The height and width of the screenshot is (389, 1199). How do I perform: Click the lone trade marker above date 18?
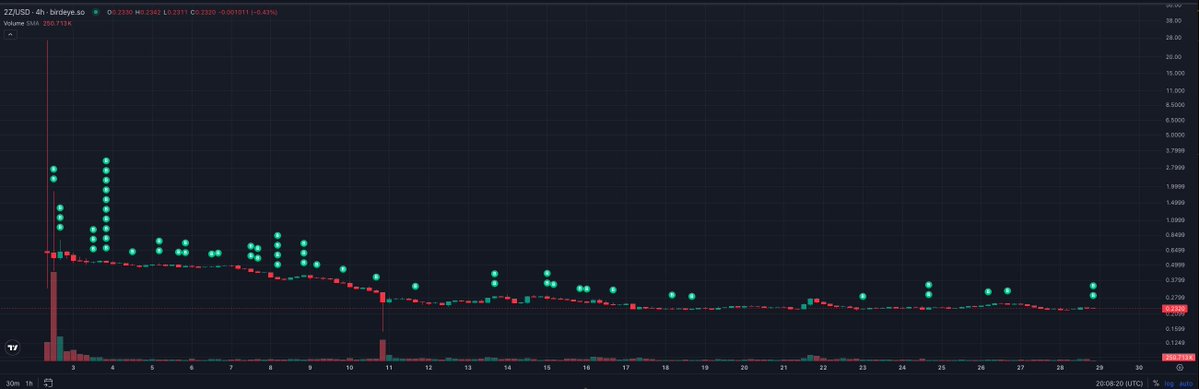tap(671, 295)
